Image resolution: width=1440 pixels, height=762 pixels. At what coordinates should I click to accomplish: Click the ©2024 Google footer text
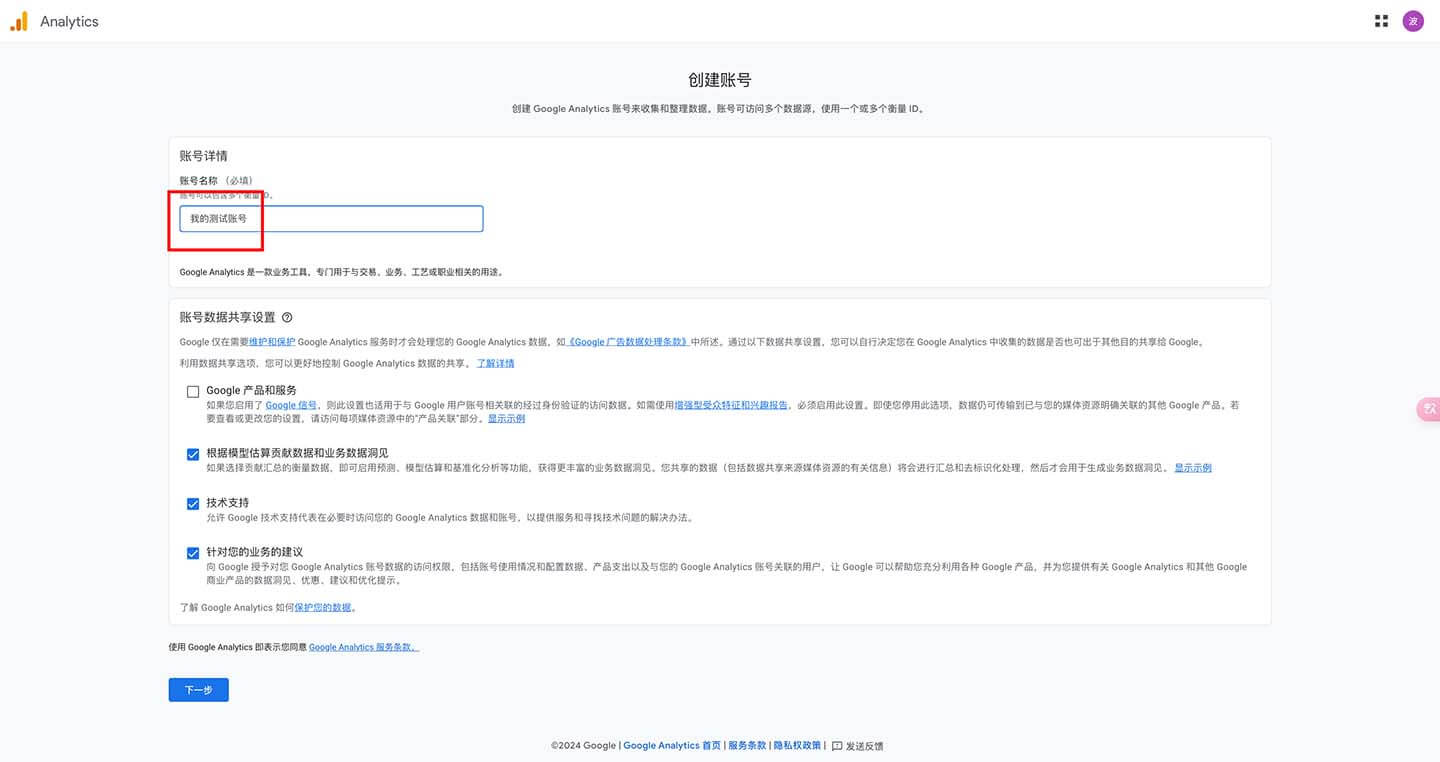[x=583, y=746]
